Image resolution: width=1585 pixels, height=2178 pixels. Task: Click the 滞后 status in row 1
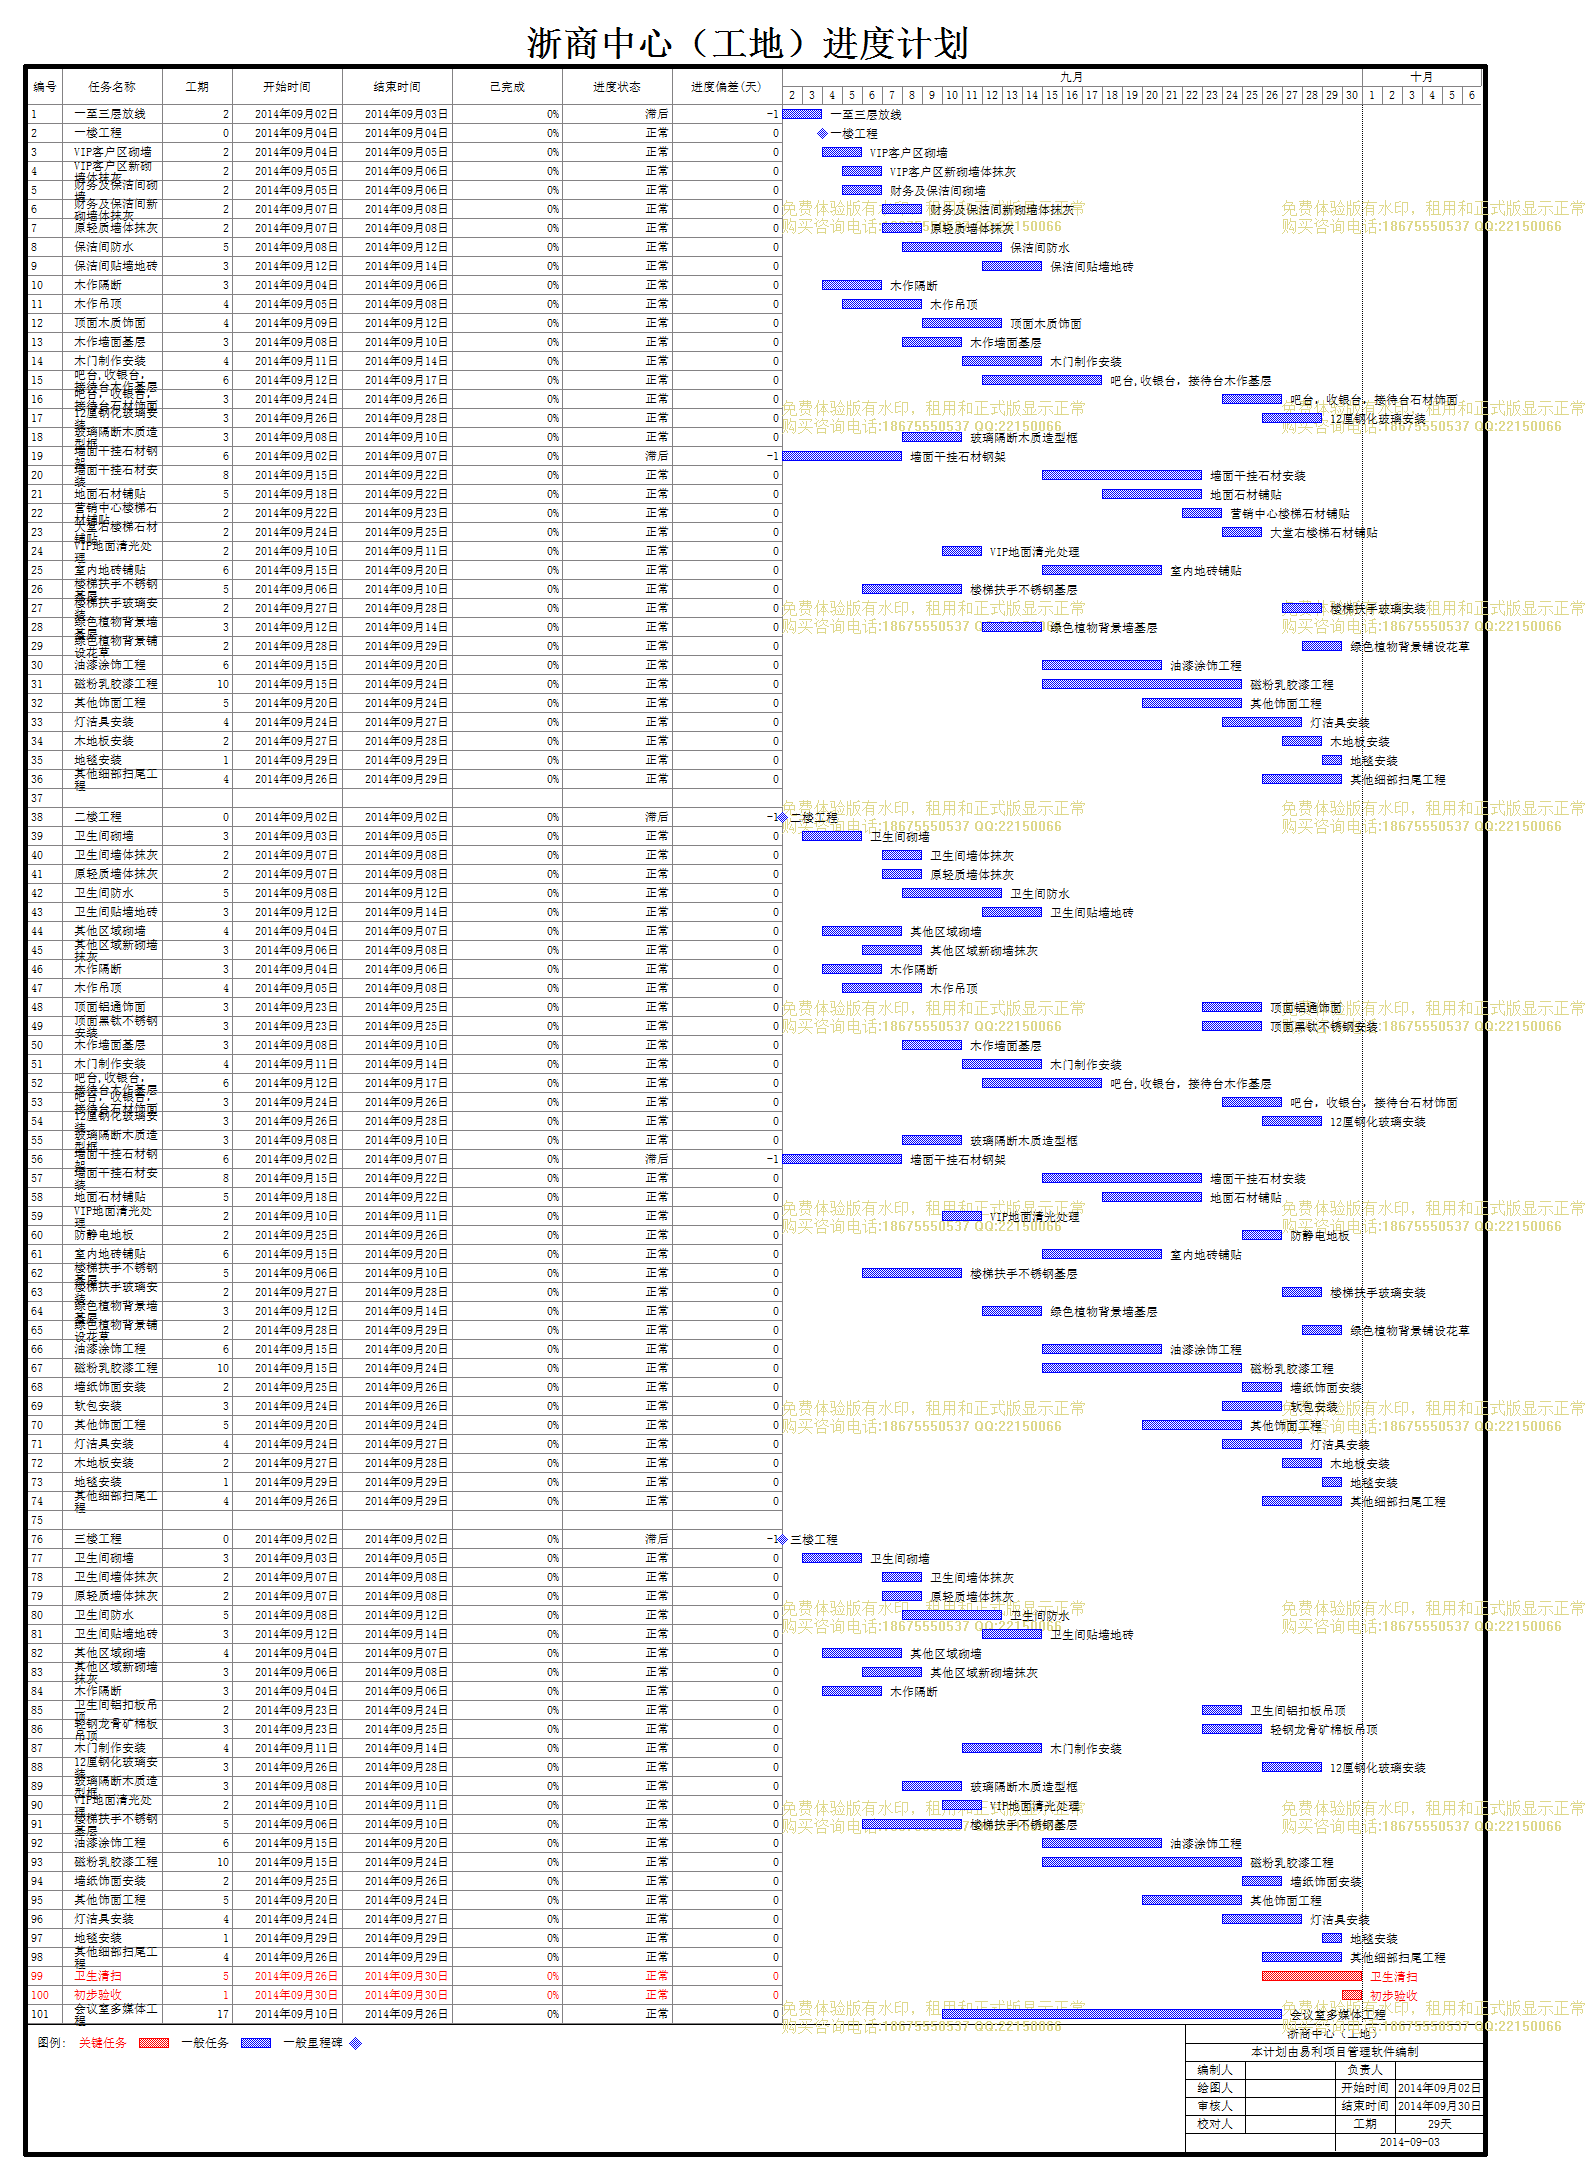[x=657, y=114]
